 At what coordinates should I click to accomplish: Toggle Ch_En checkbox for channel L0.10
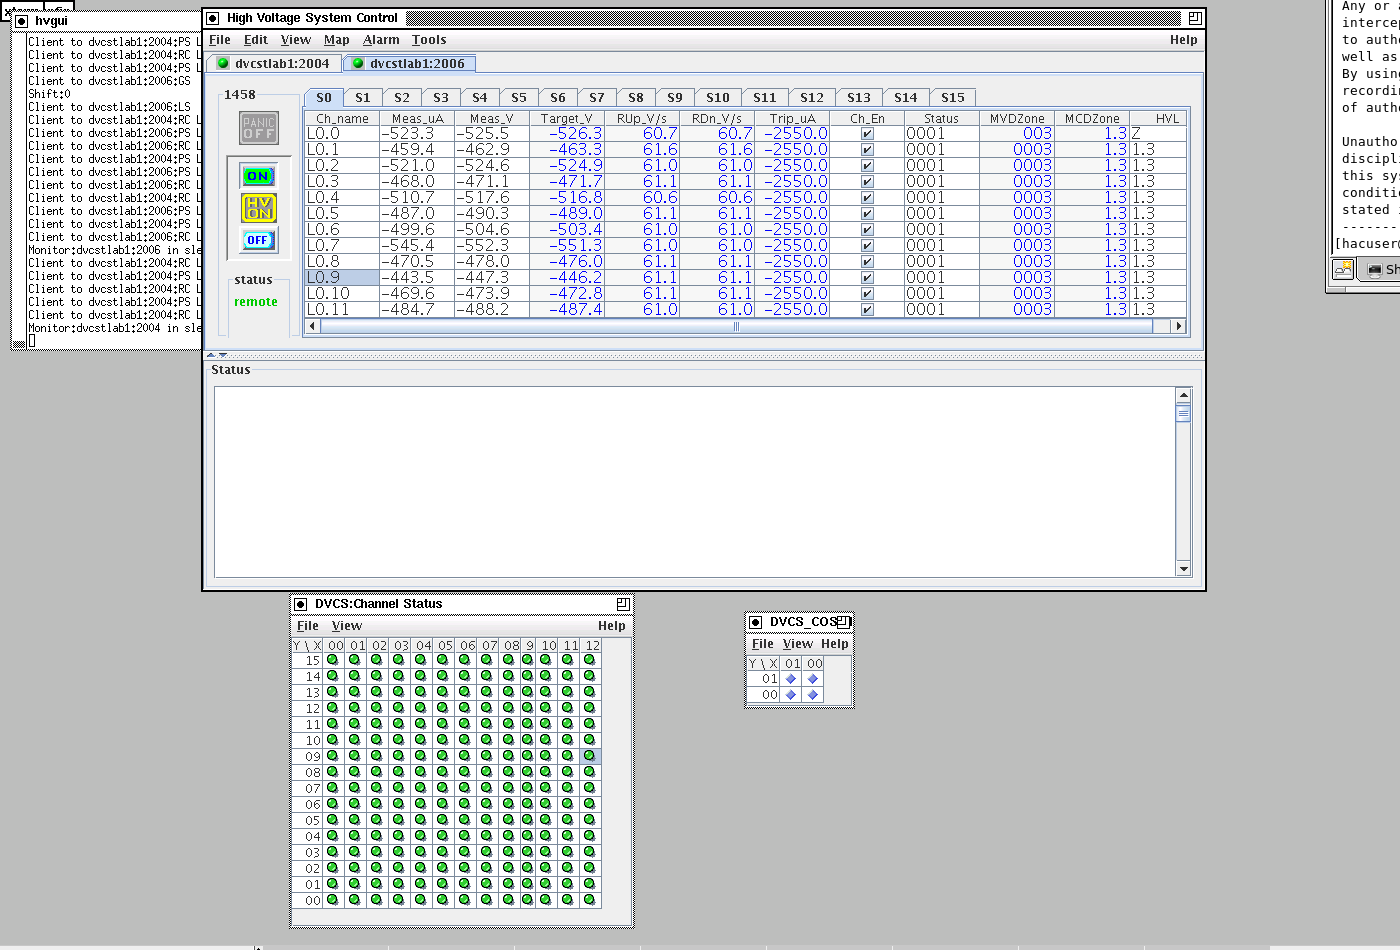(867, 294)
